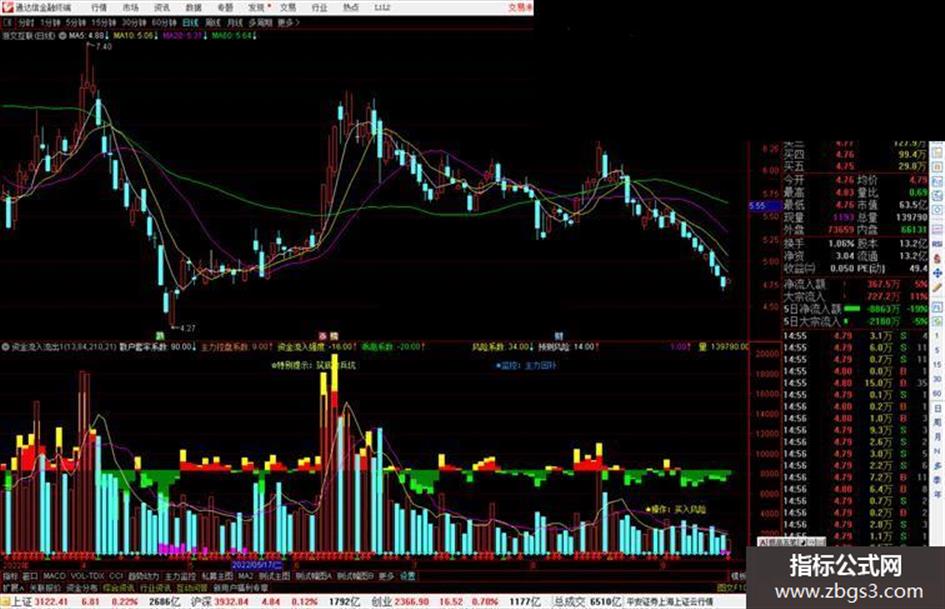Select the 日 period shortcut in sidebar

click(937, 408)
